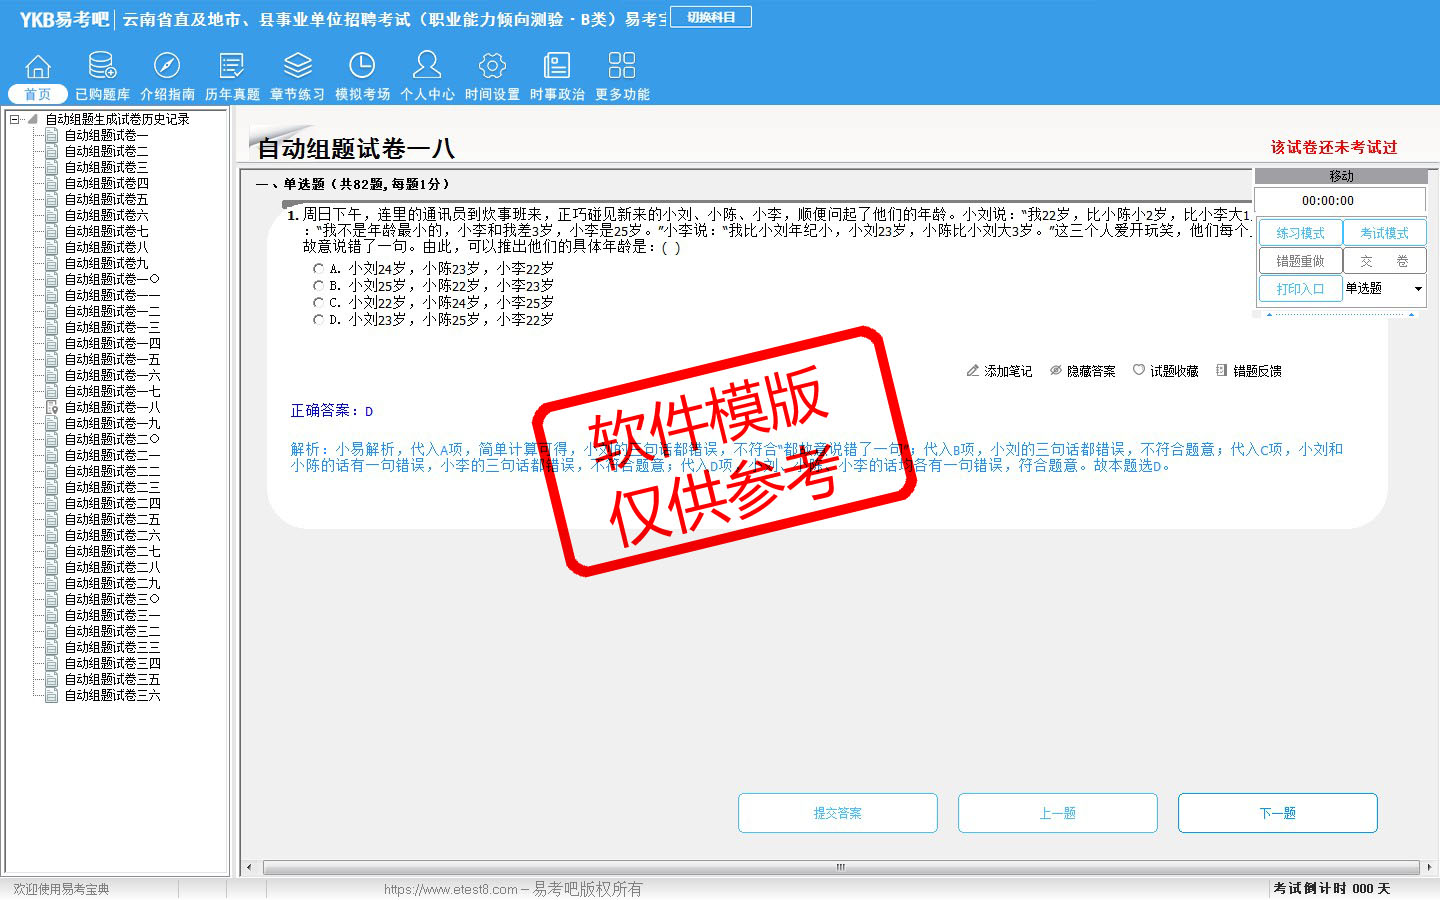The height and width of the screenshot is (900, 1440).
Task: Open 模拟考场 clock icon
Action: click(362, 66)
